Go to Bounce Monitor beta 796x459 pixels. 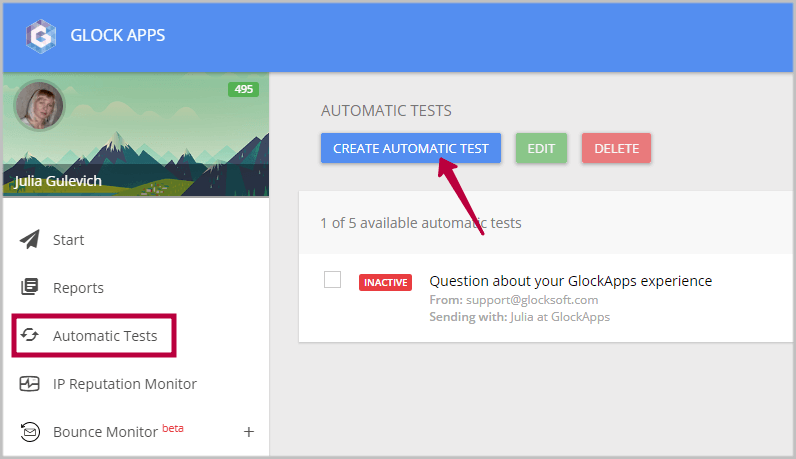point(118,431)
